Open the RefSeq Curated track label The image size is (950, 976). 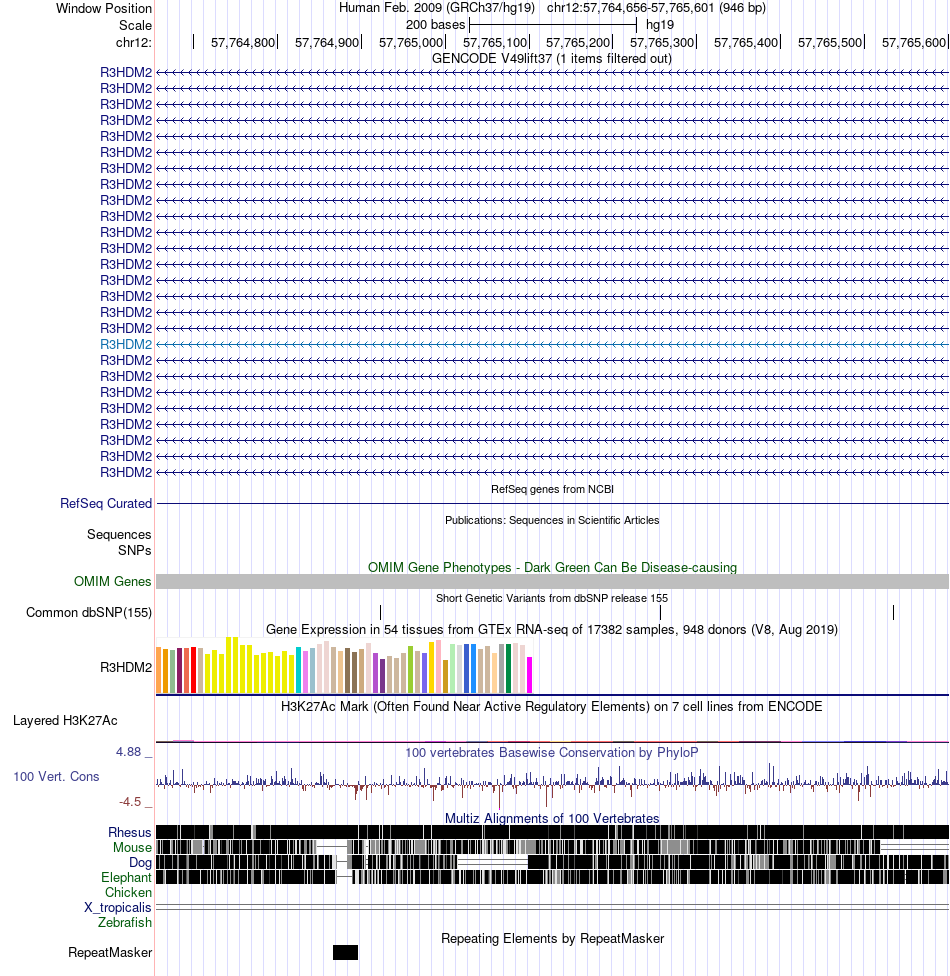[x=106, y=503]
